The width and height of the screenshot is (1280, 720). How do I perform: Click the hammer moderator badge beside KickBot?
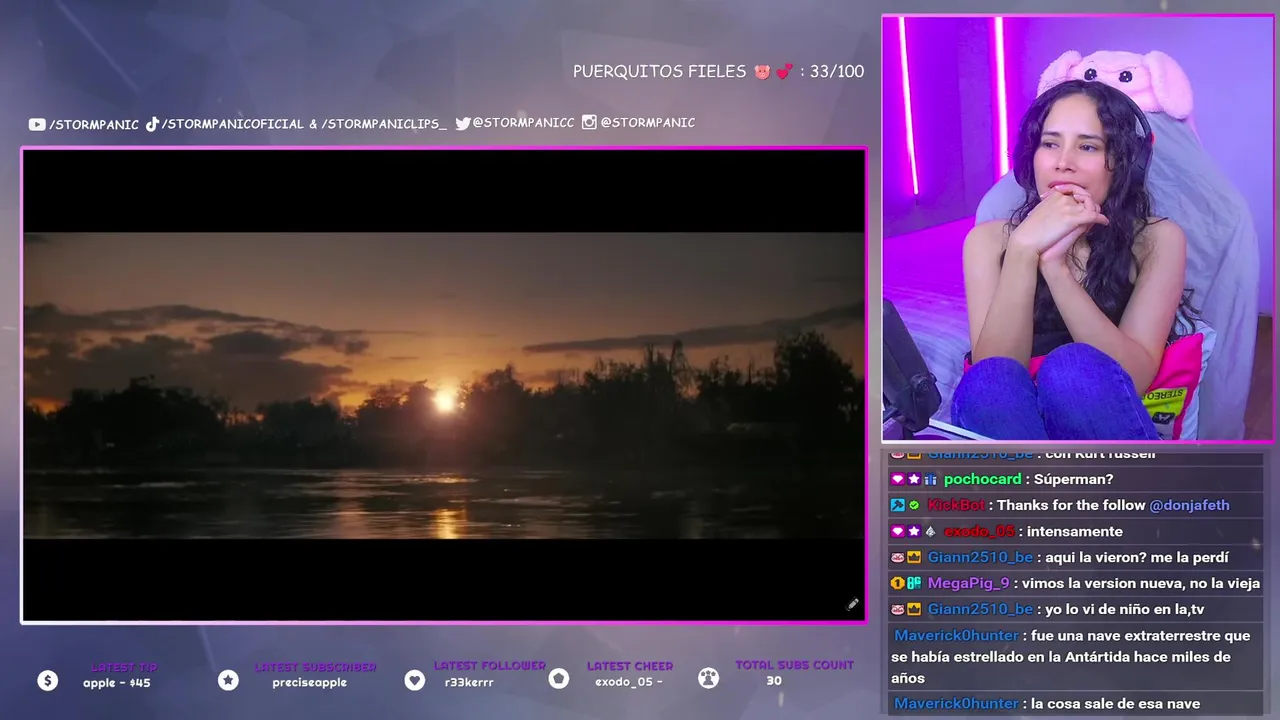(x=897, y=505)
